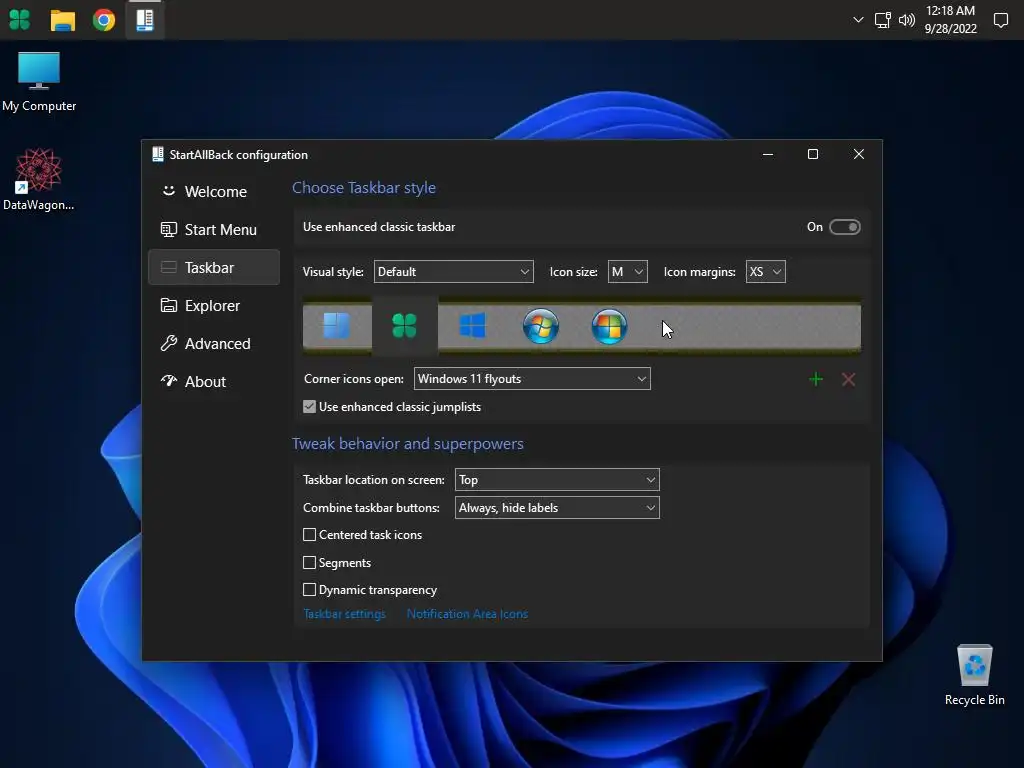
Task: Select the Windows 7 orb start icon
Action: coord(541,325)
